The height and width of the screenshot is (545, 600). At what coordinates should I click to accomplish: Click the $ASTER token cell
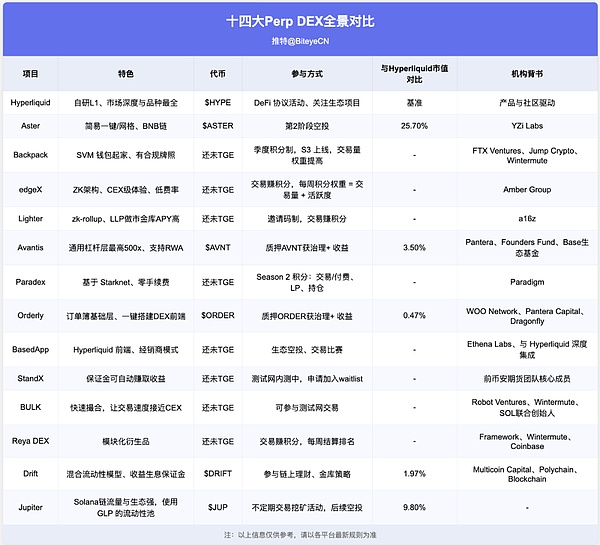(x=217, y=124)
